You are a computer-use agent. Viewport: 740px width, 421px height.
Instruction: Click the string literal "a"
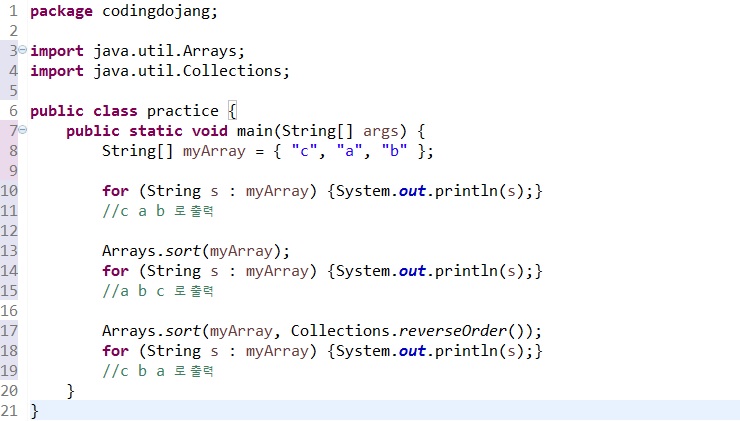(349, 151)
